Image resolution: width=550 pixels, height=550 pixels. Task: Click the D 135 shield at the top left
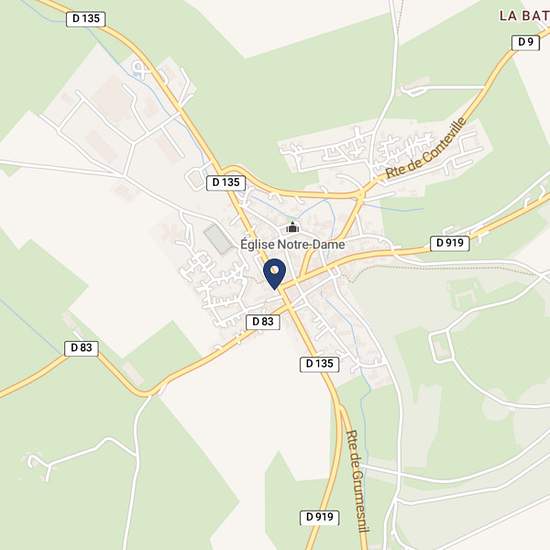(86, 19)
